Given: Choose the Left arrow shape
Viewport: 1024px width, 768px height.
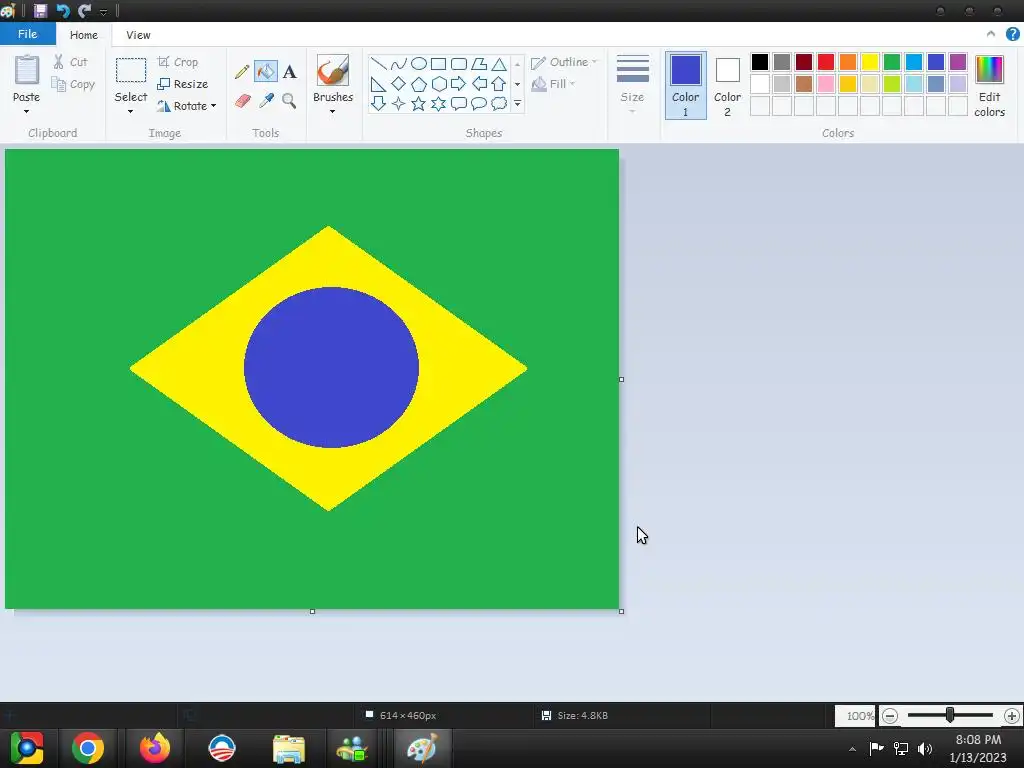Looking at the screenshot, I should point(479,84).
